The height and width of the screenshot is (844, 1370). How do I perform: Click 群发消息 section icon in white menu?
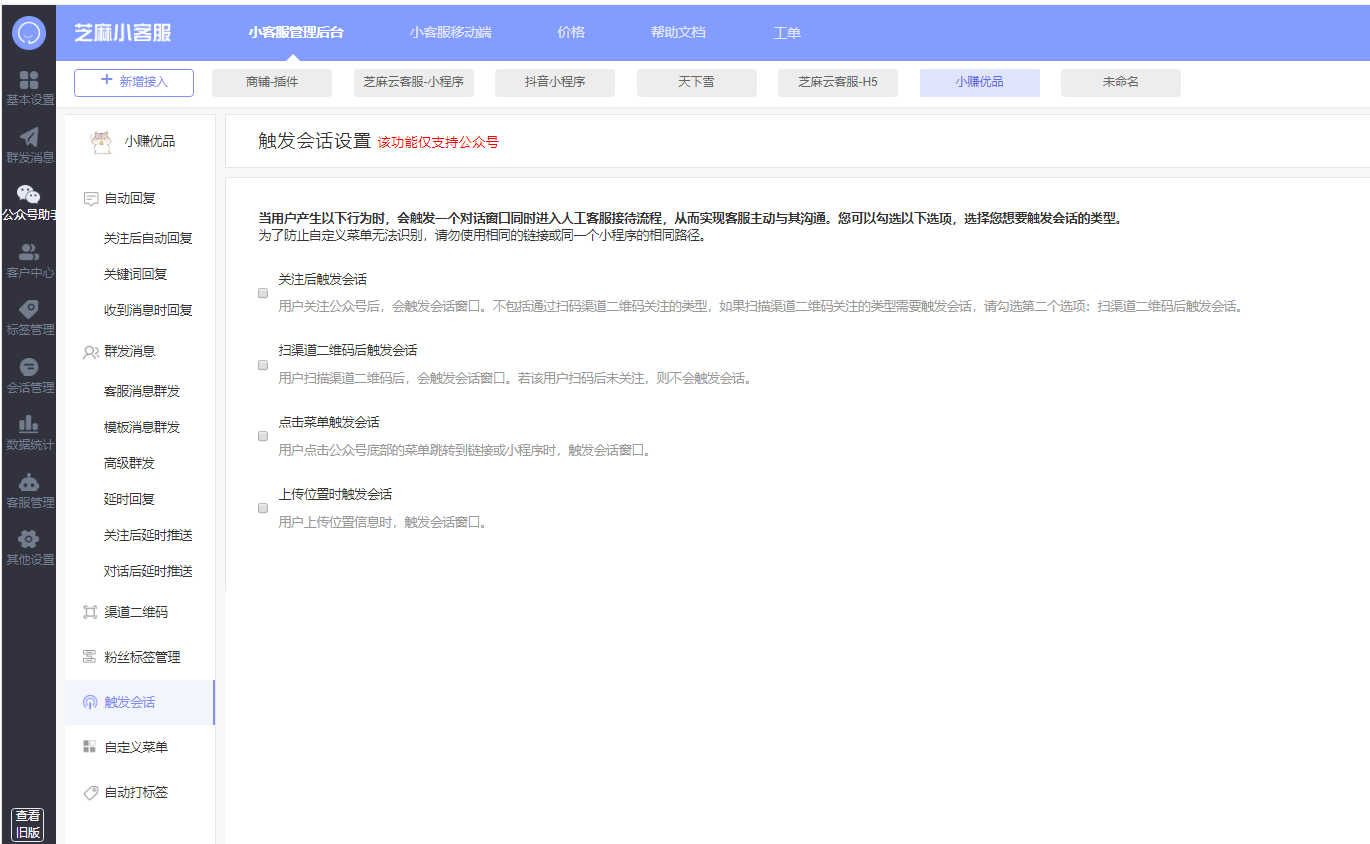point(91,352)
